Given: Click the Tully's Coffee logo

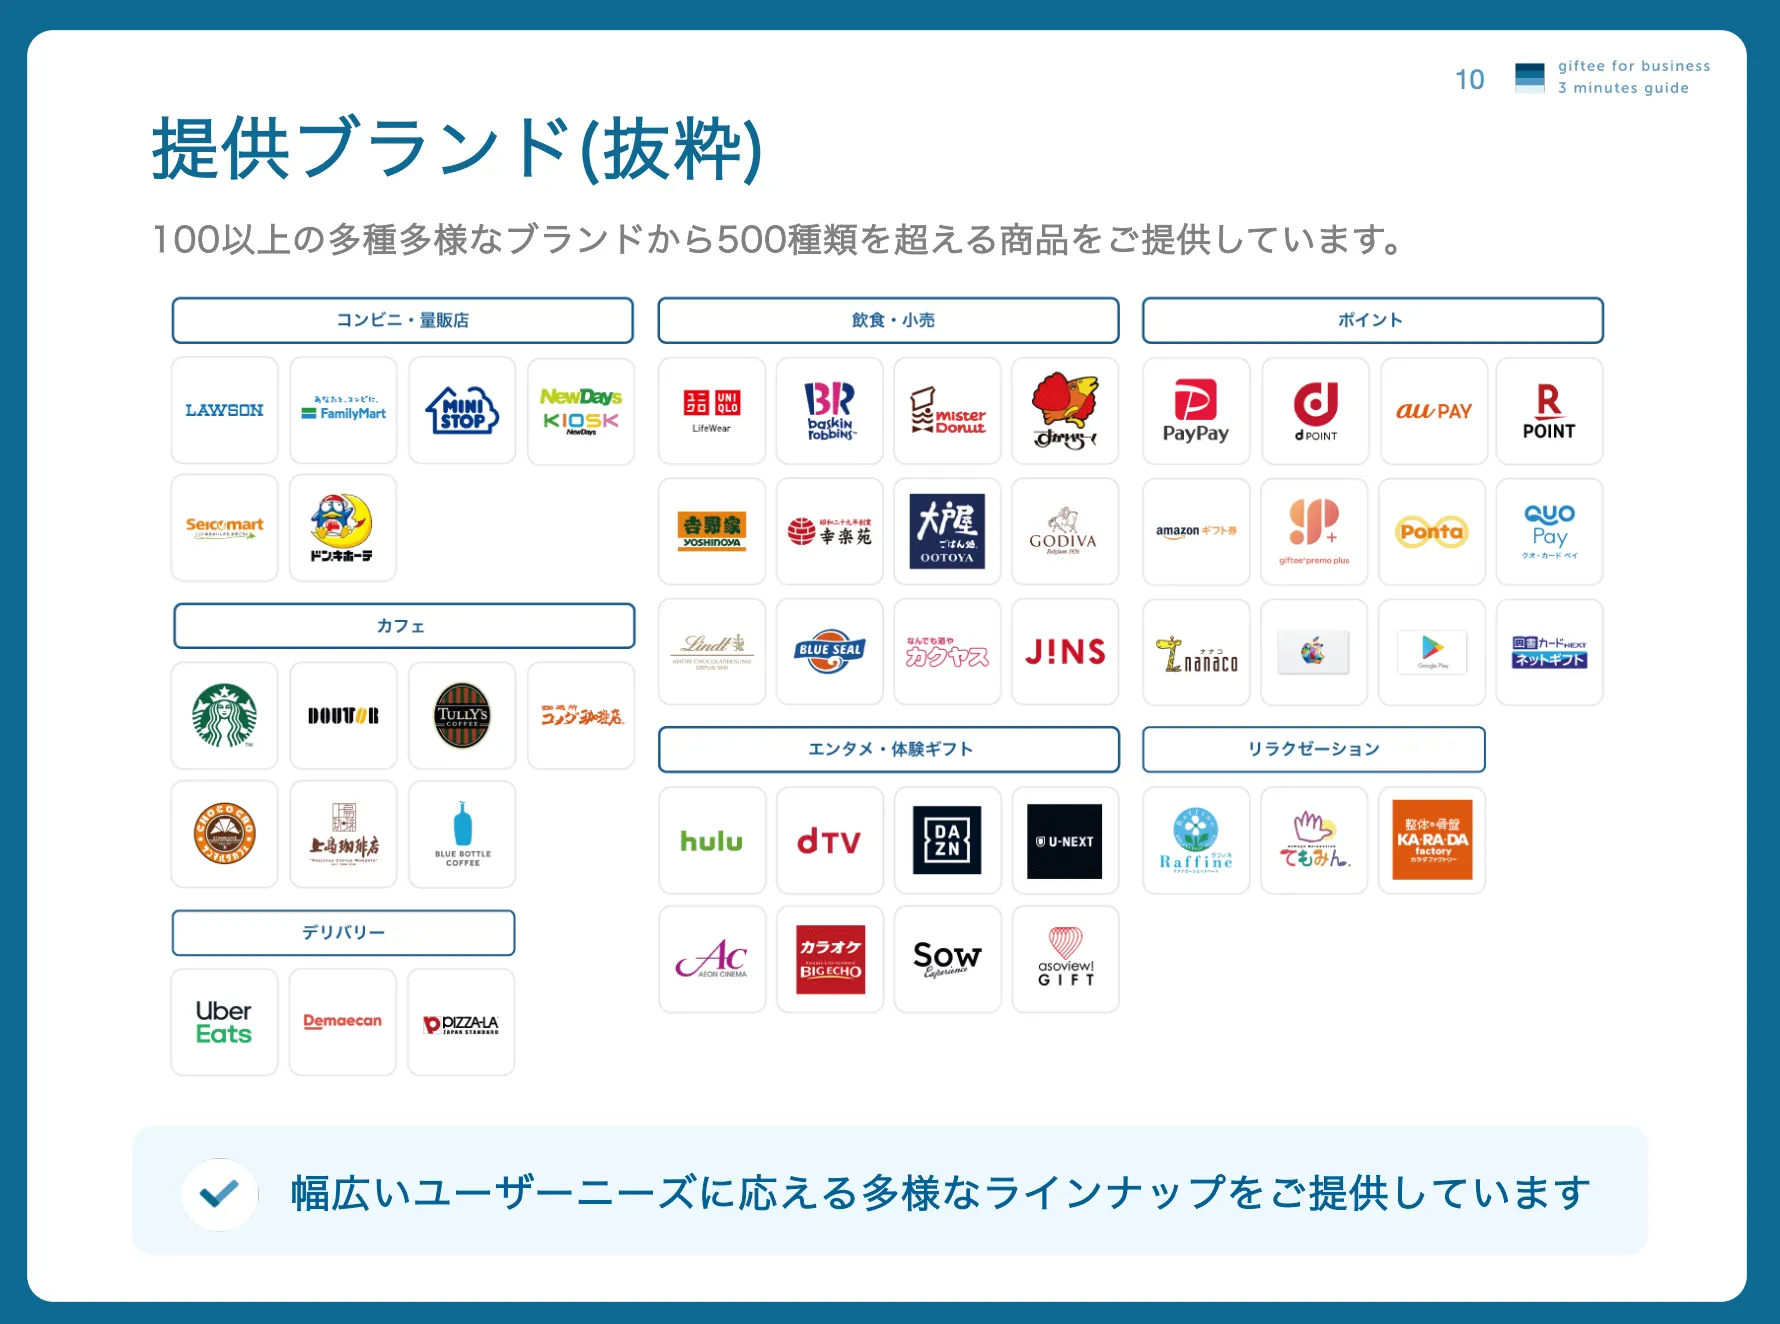Looking at the screenshot, I should [x=462, y=715].
